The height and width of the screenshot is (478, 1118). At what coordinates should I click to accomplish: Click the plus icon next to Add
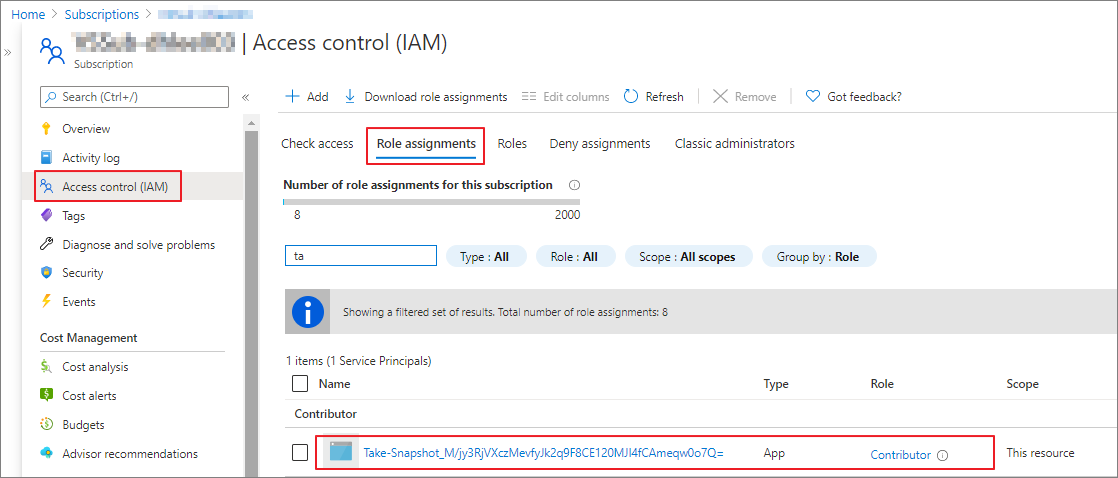(292, 96)
